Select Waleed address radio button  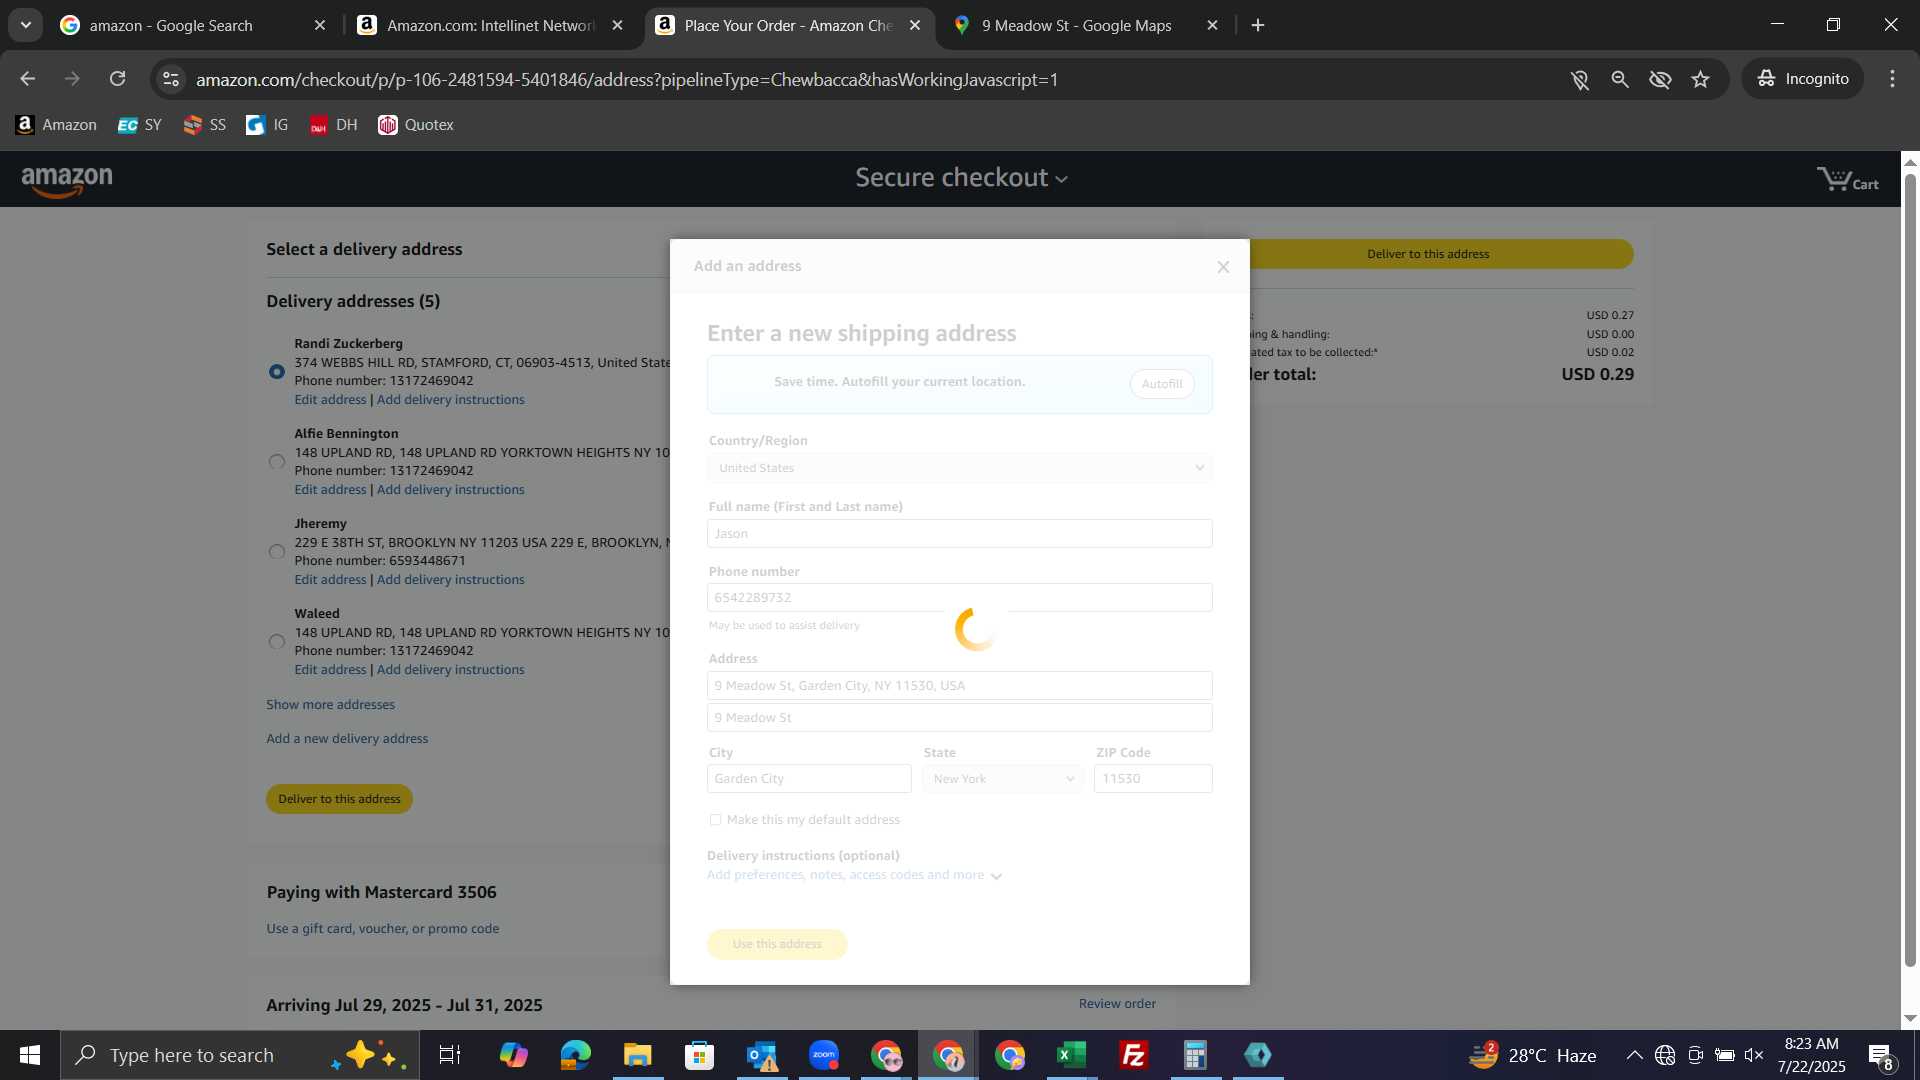(x=277, y=642)
